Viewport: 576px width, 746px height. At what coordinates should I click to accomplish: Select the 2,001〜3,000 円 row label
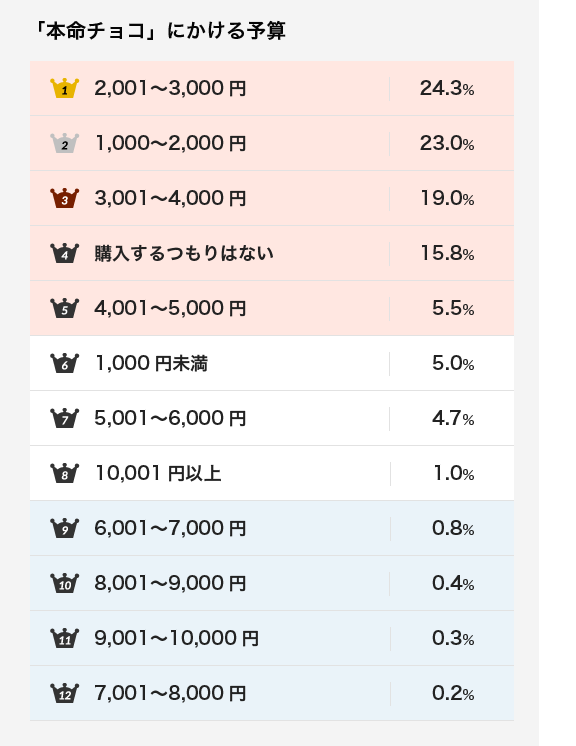(x=170, y=88)
